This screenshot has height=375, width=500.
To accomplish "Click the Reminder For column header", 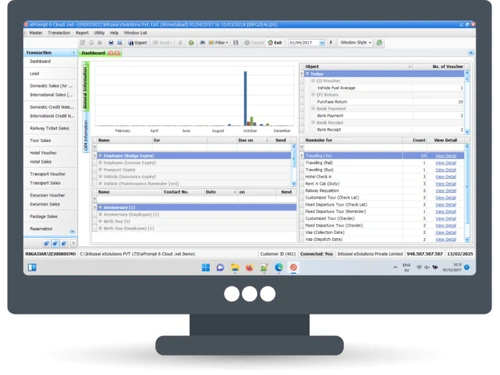I will coord(353,140).
